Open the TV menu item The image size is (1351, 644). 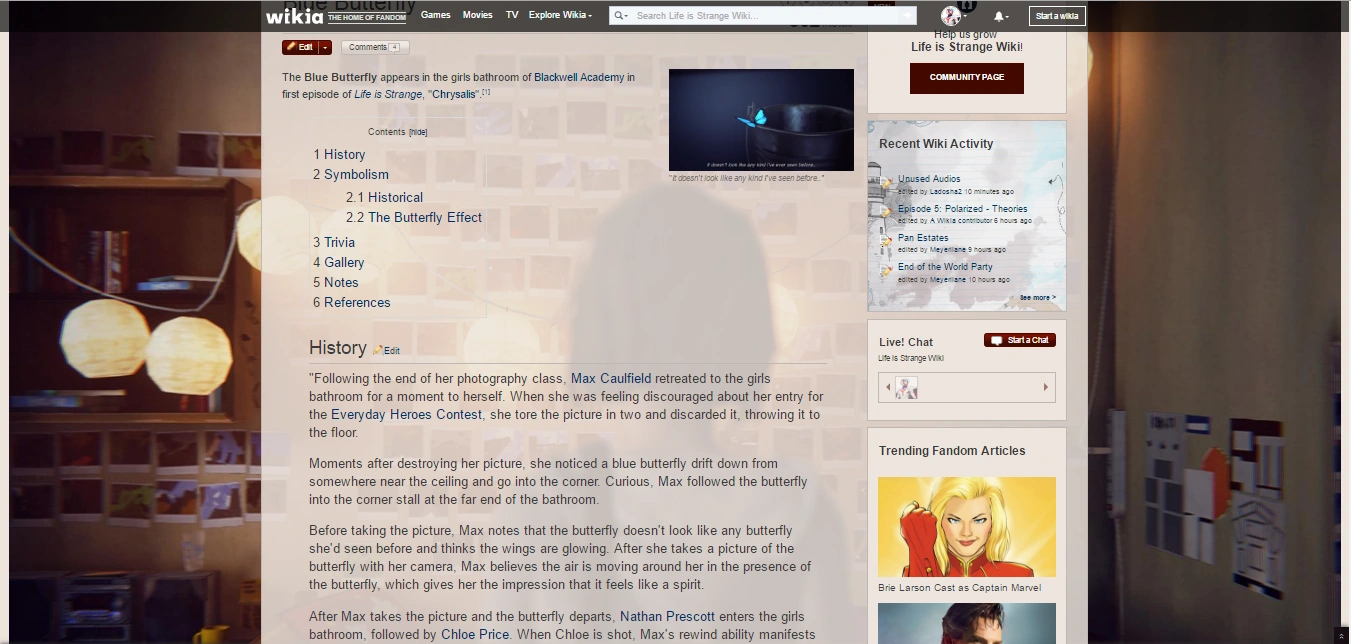click(x=512, y=15)
